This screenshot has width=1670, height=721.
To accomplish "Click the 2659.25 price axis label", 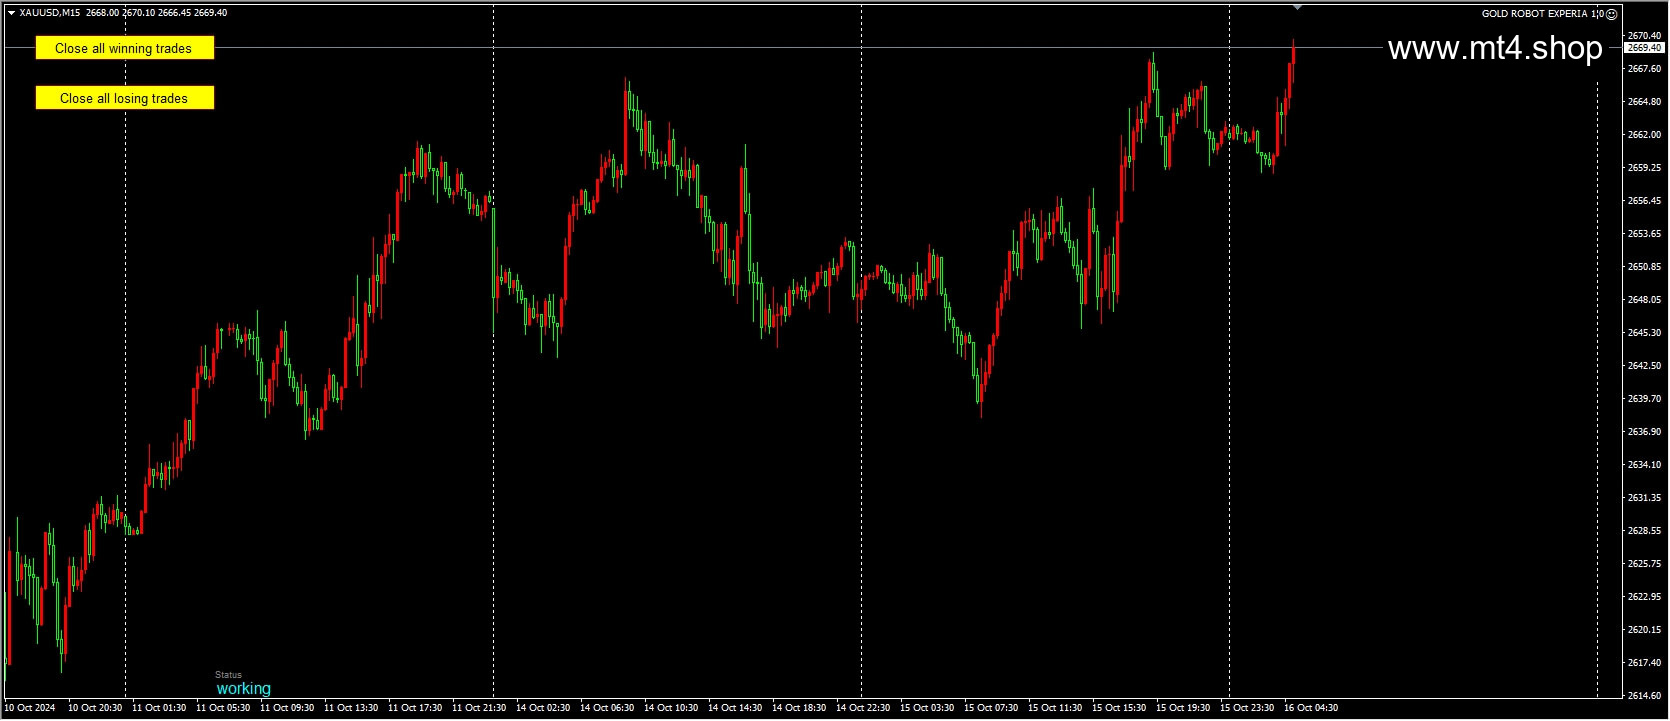I will click(1644, 168).
